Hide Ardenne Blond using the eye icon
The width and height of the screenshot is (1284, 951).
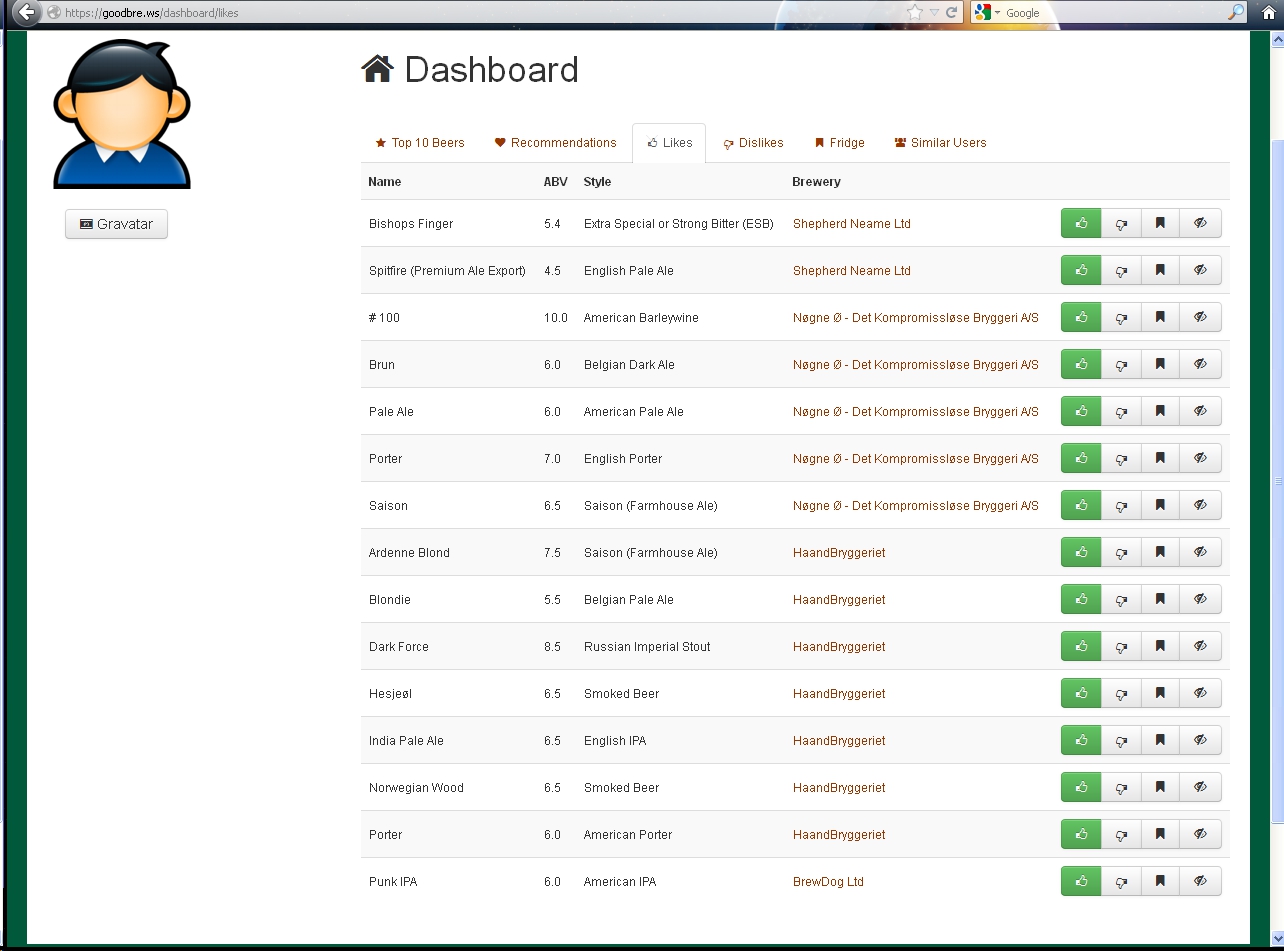click(x=1201, y=553)
